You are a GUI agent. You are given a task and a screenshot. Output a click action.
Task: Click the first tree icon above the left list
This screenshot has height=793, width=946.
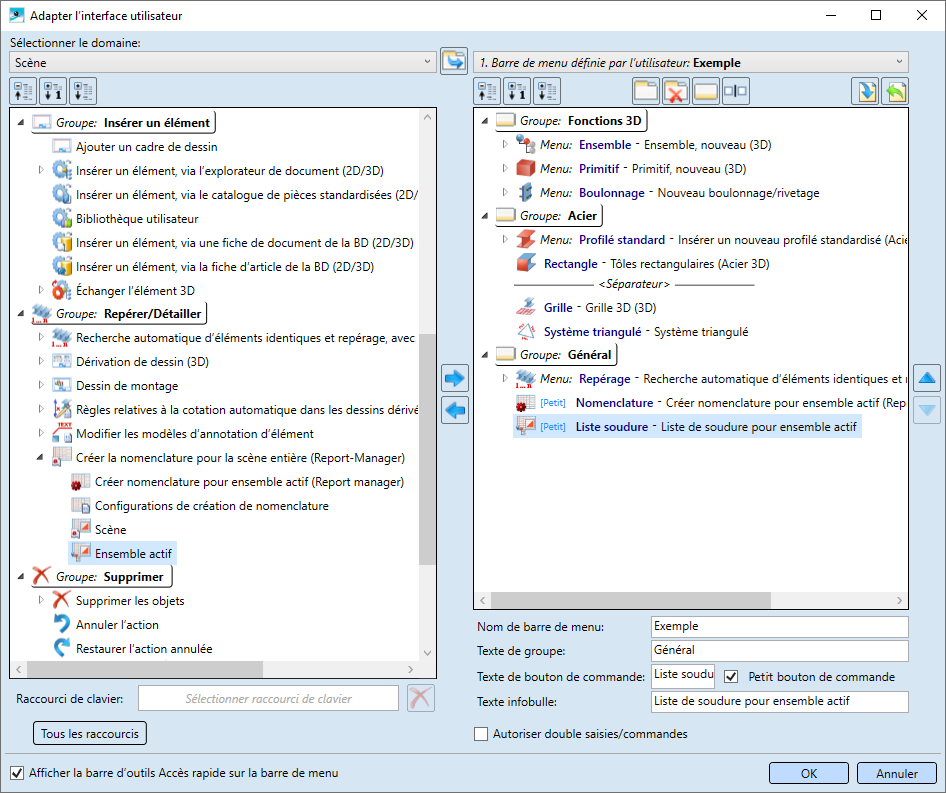pos(23,91)
